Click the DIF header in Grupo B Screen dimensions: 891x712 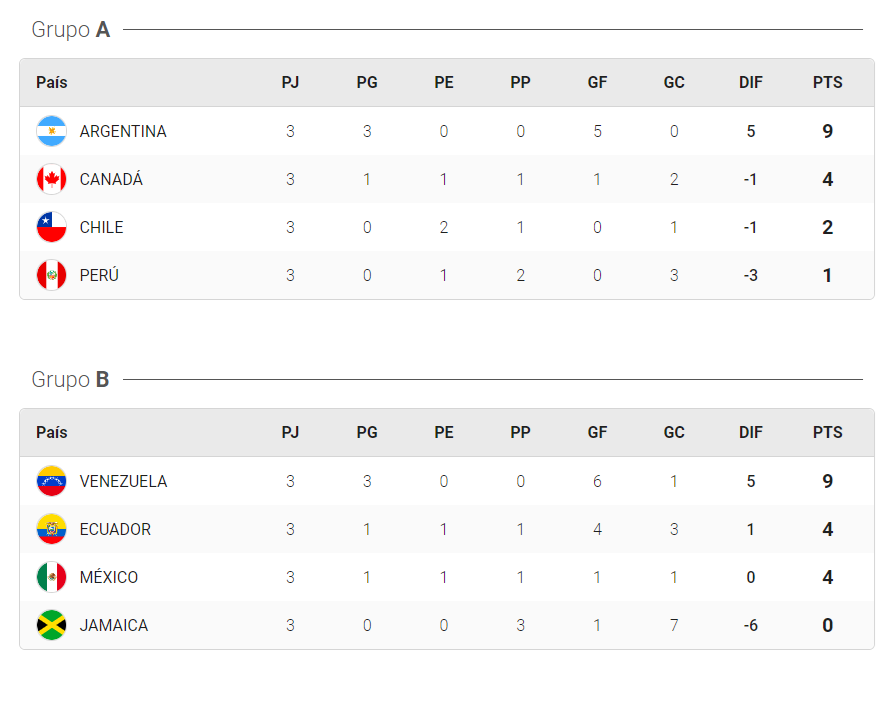(x=751, y=432)
